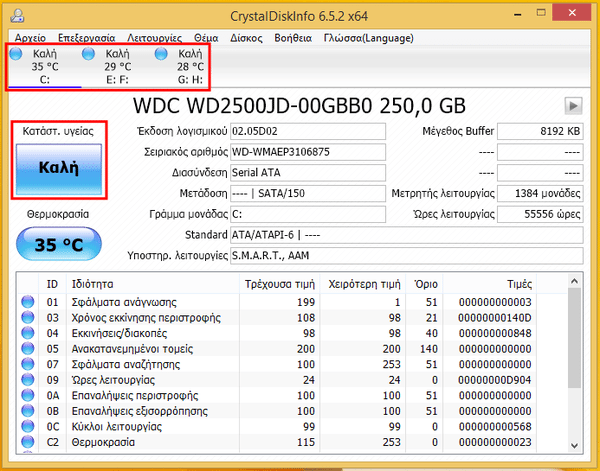Image resolution: width=600 pixels, height=471 pixels.
Task: Click the disk title WDC WD2500JD-00GBB0 250,0 GB
Action: (299, 106)
